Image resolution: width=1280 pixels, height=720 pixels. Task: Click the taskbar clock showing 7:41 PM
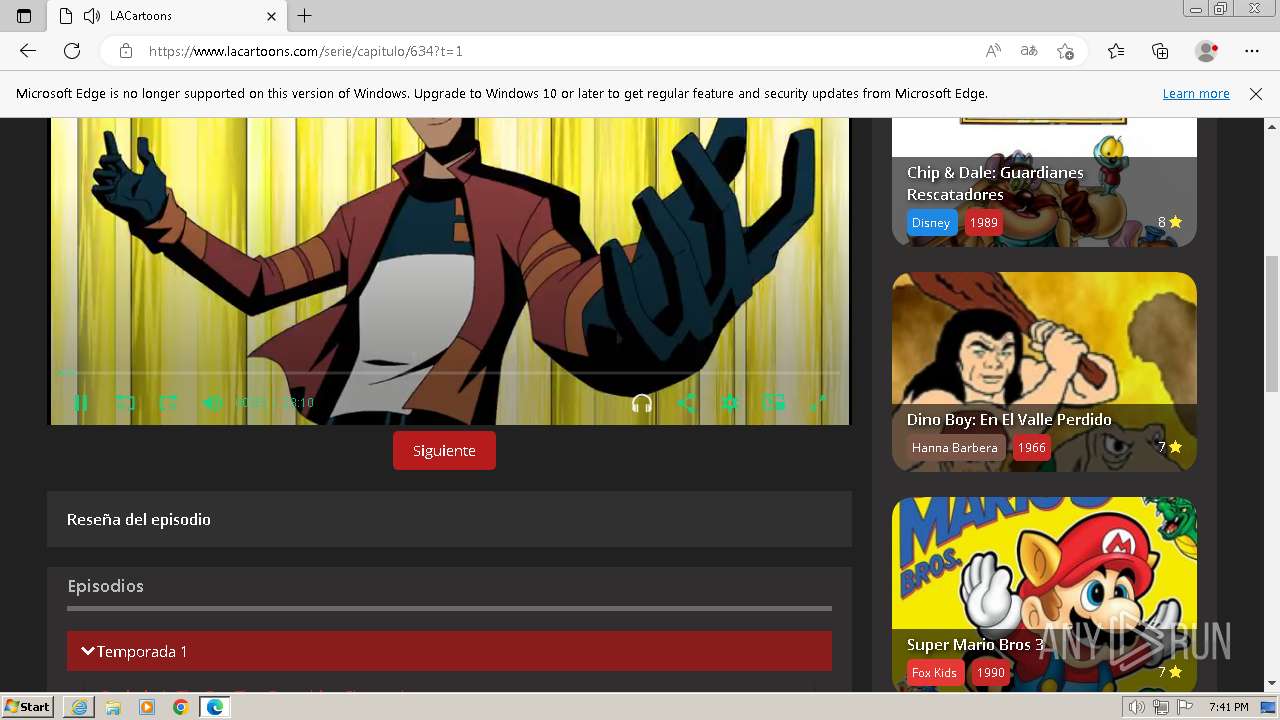click(x=1229, y=707)
